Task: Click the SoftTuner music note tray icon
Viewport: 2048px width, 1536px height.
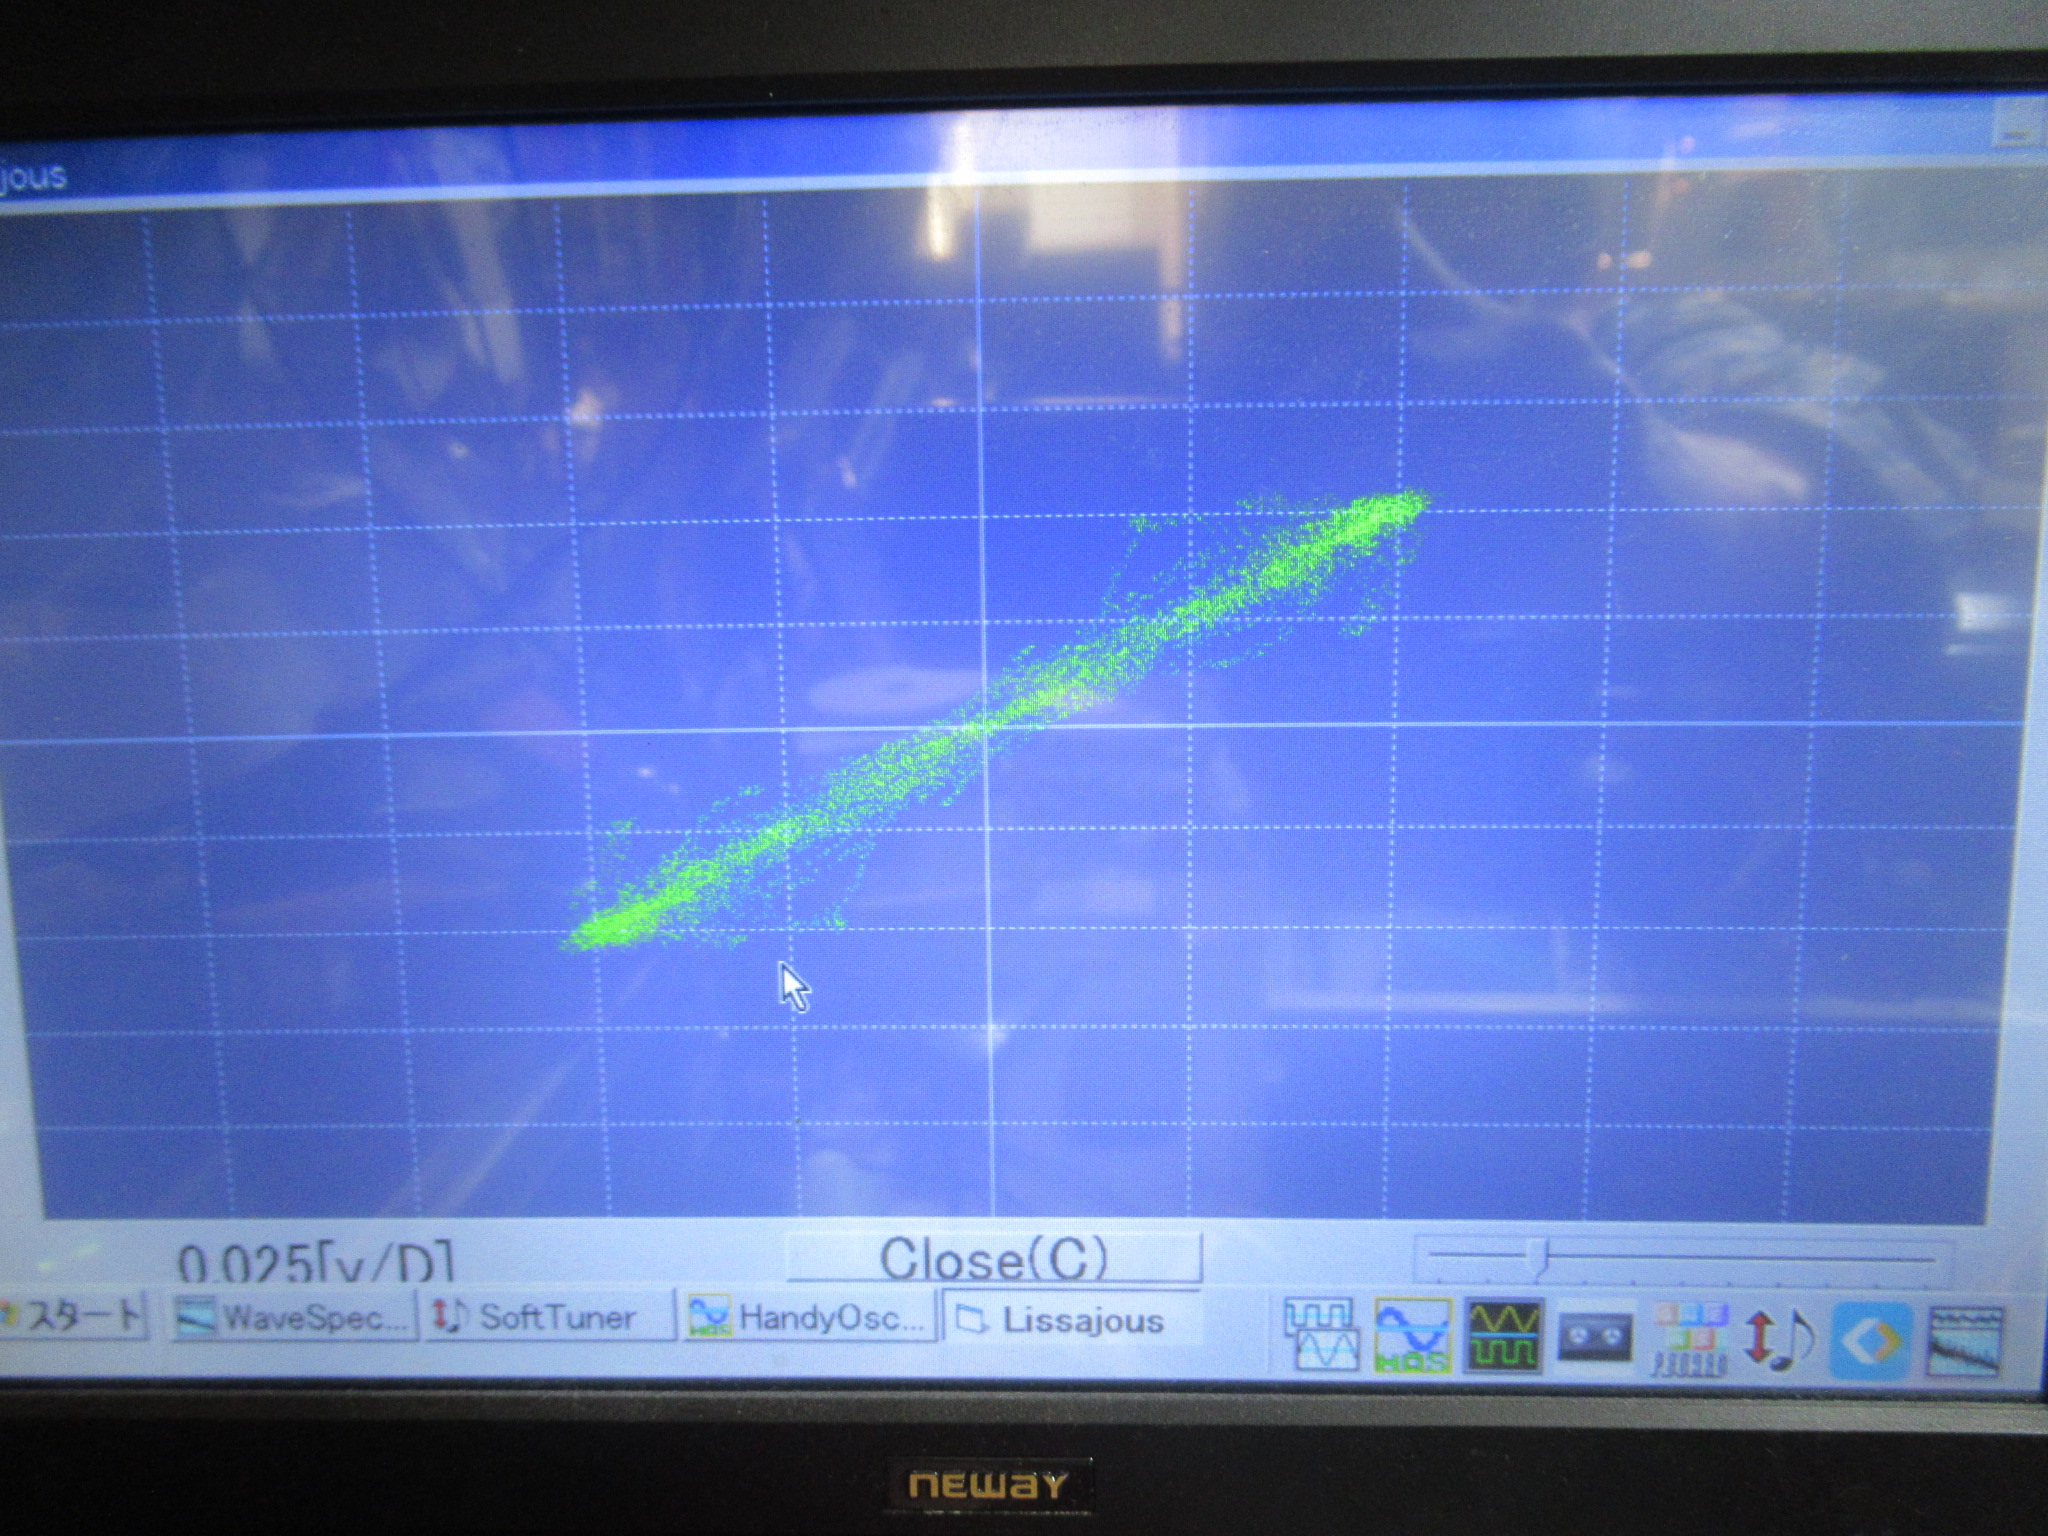Action: pos(1779,1340)
